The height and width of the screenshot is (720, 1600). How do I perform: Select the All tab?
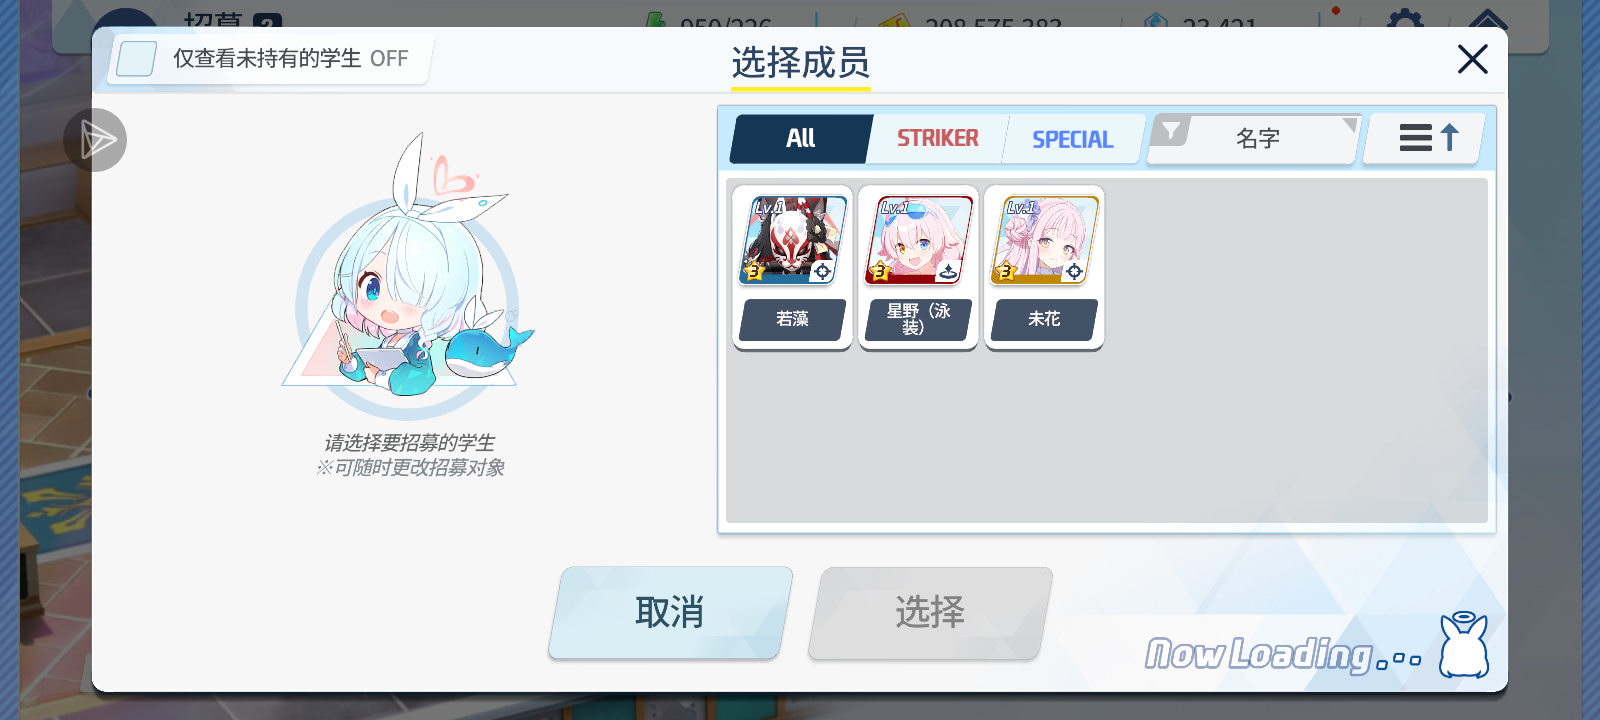tap(800, 138)
